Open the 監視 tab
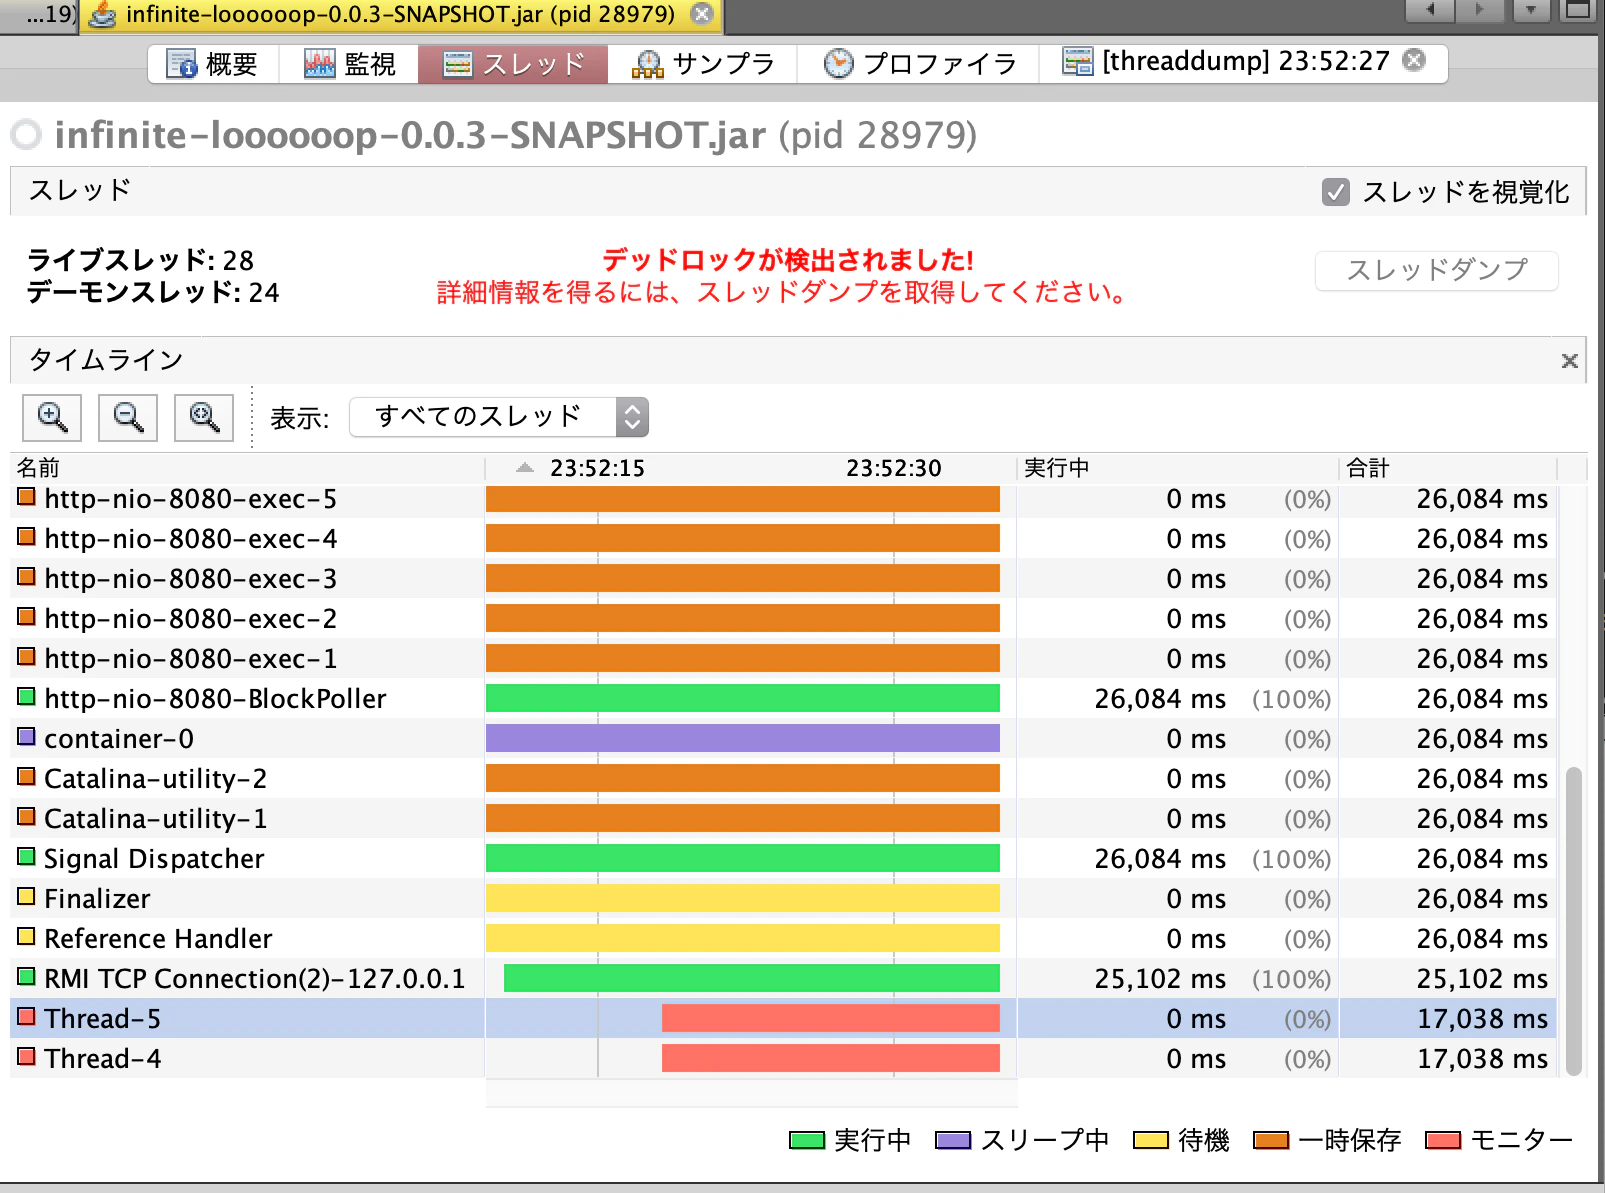1605x1193 pixels. coord(349,64)
